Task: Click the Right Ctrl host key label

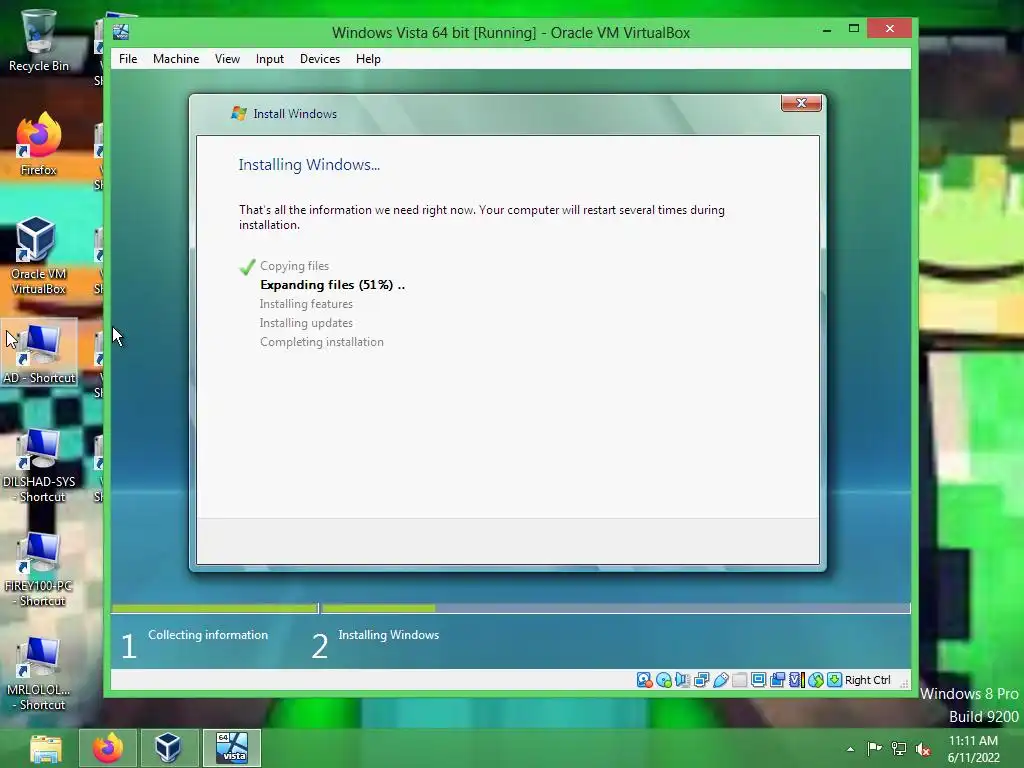Action: [867, 680]
